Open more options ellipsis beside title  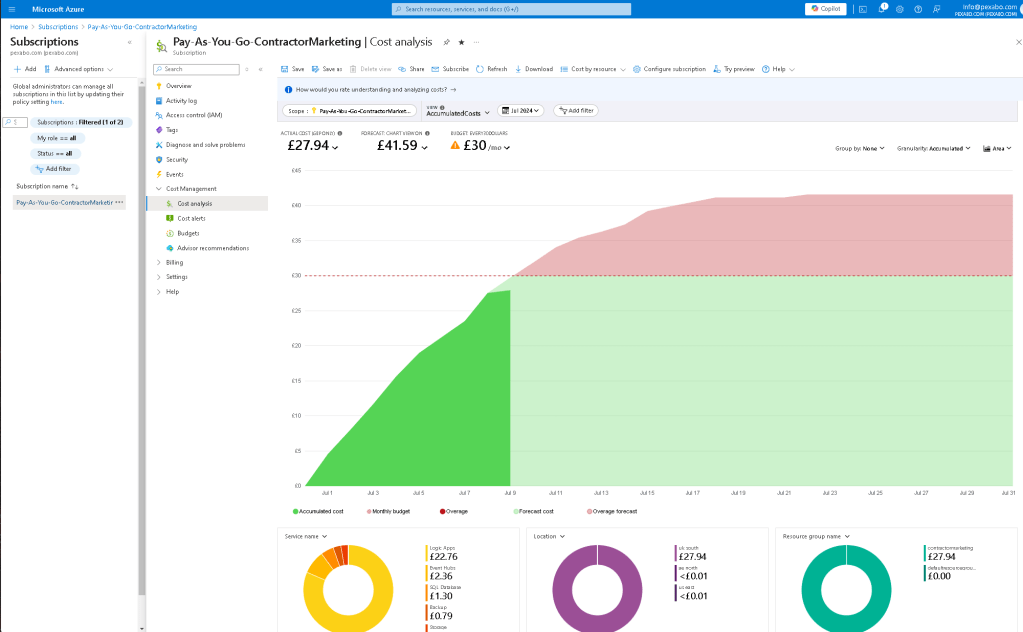[476, 42]
